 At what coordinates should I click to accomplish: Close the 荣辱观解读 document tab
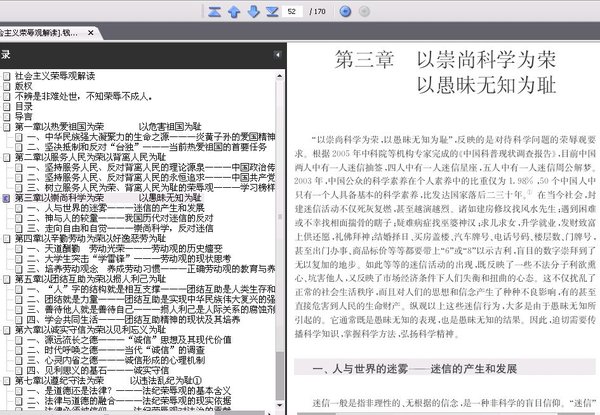pyautogui.click(x=91, y=33)
